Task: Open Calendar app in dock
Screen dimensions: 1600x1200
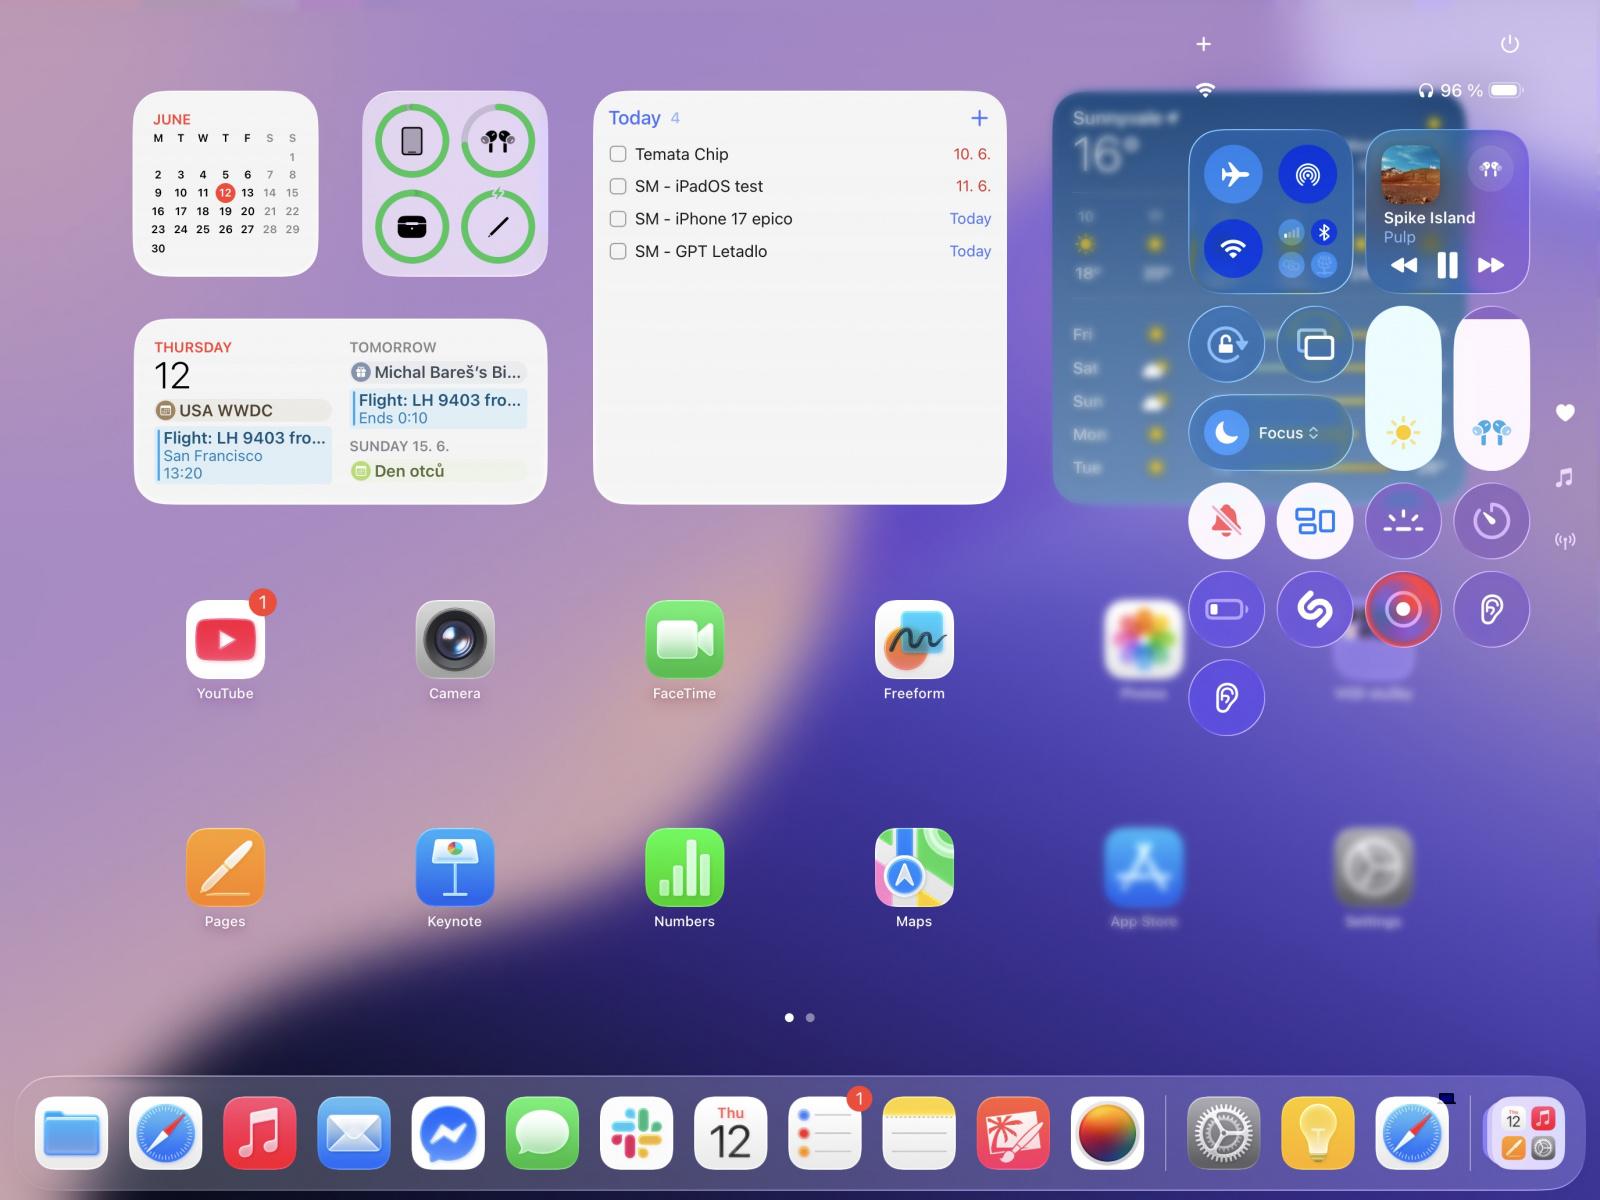Action: click(x=731, y=1134)
